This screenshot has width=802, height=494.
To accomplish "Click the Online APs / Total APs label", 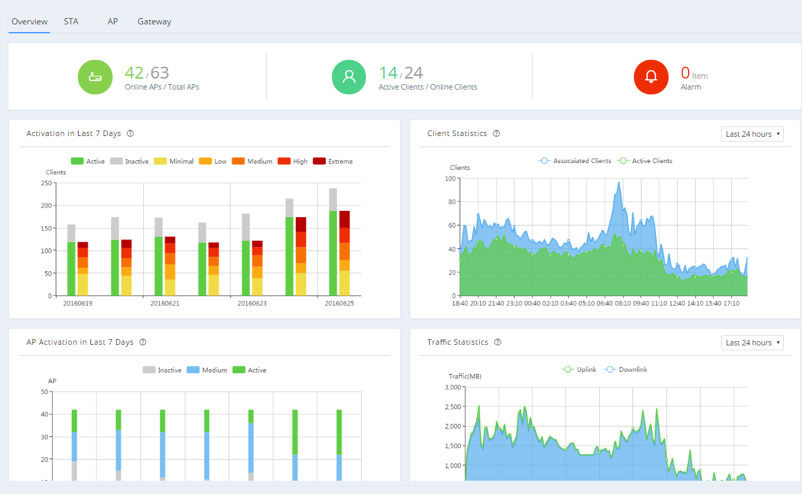I will tap(161, 88).
